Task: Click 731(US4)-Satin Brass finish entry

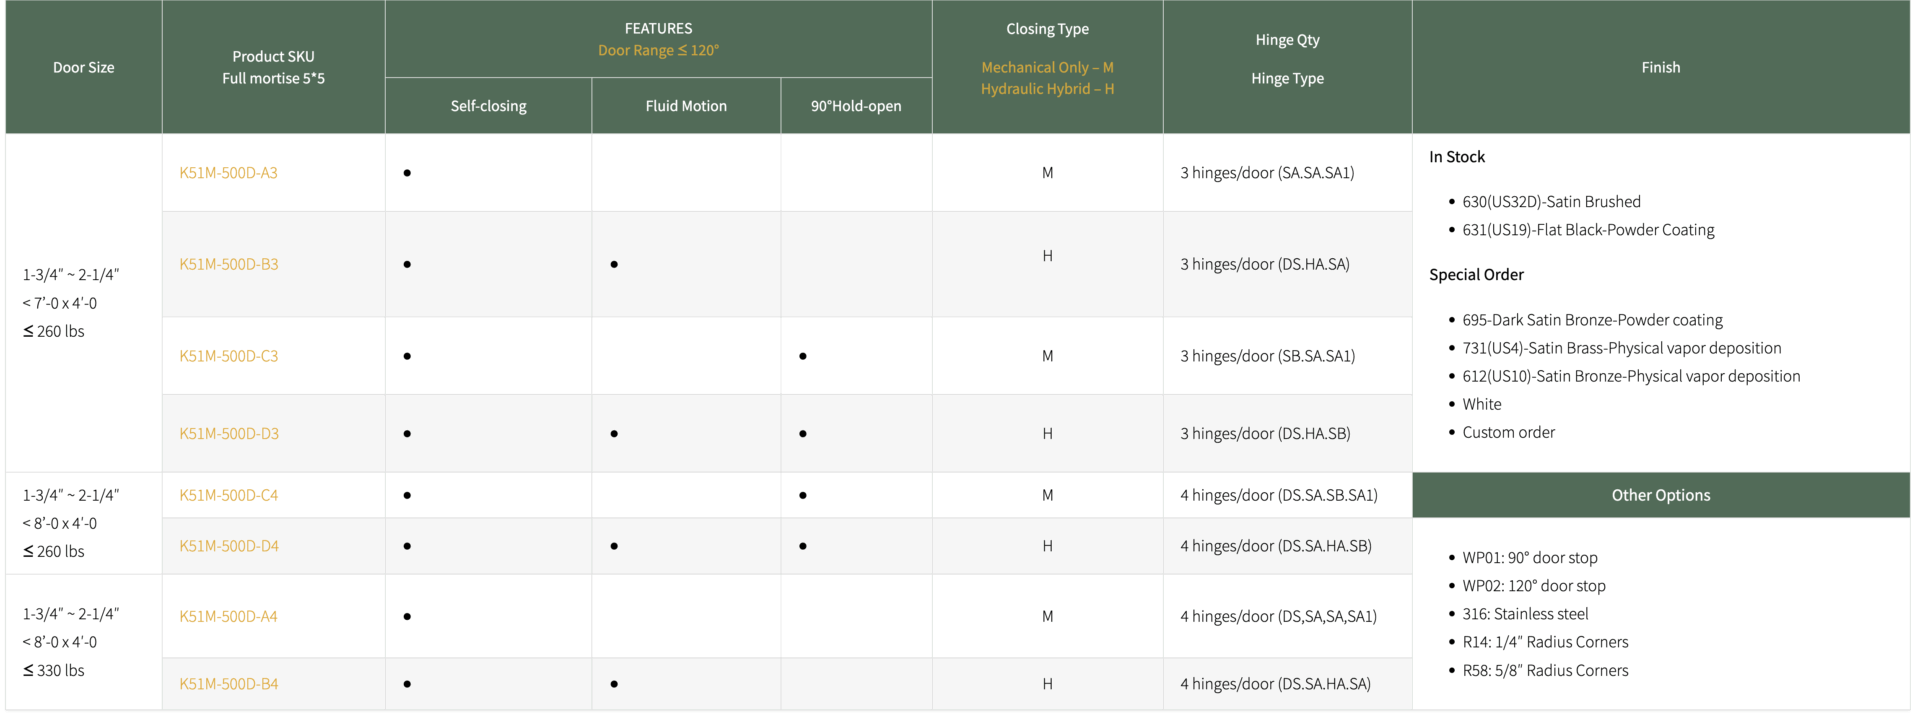Action: [x=1621, y=348]
